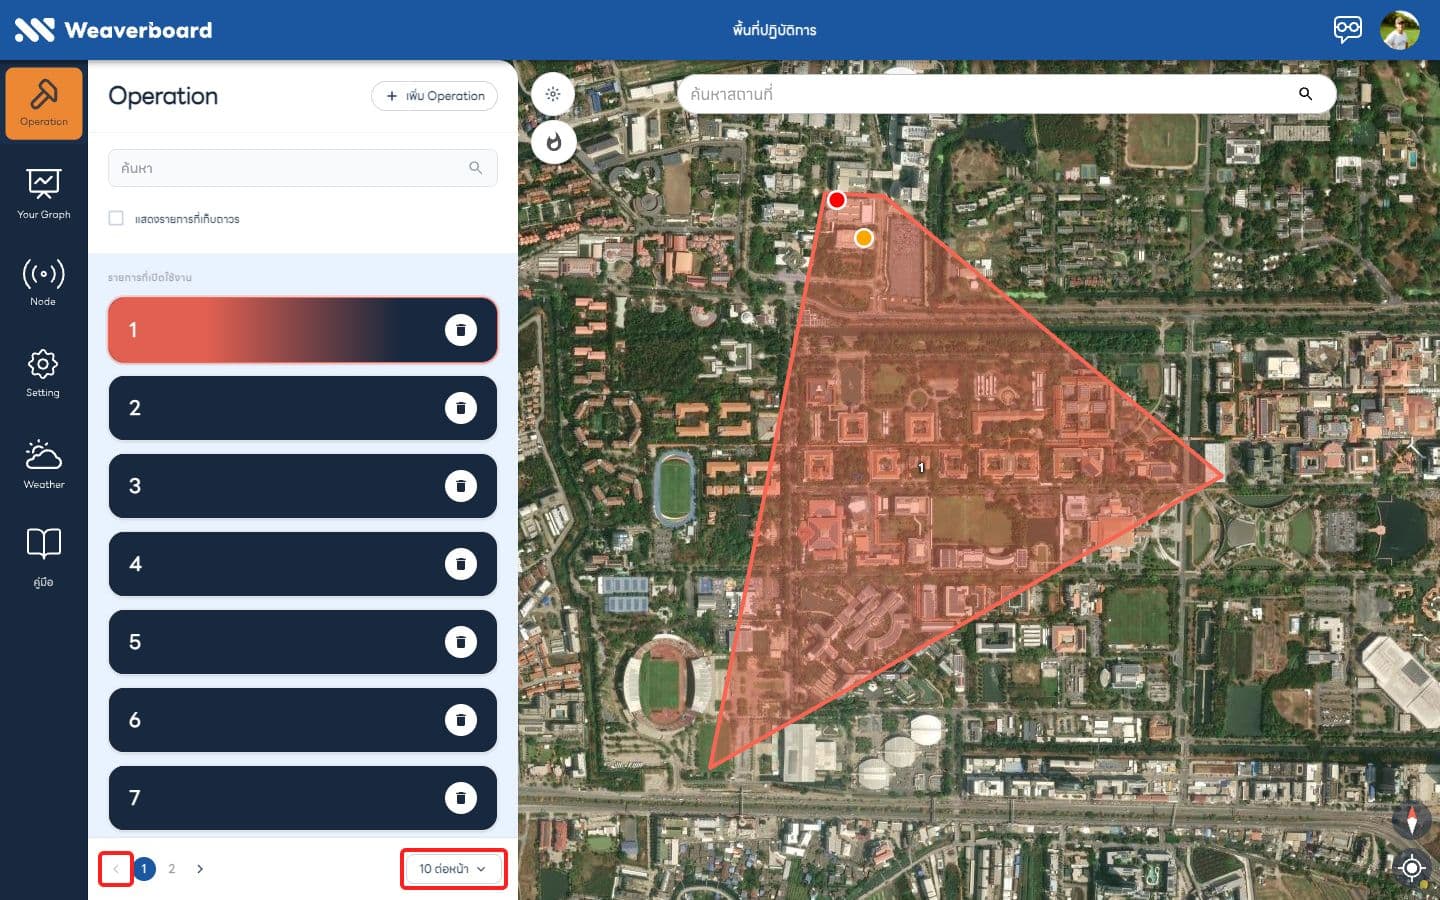The width and height of the screenshot is (1440, 900).
Task: Click the red marker on the map
Action: coord(837,200)
